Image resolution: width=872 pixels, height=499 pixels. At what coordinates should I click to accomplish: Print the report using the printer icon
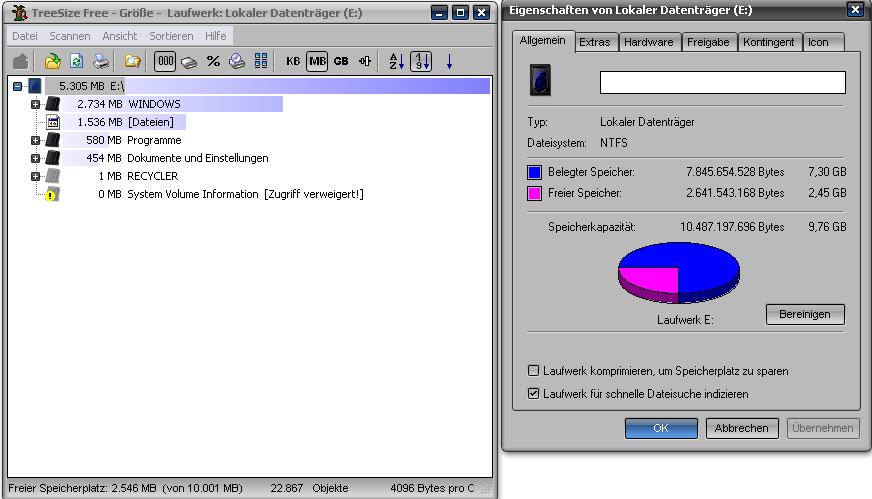tap(101, 61)
